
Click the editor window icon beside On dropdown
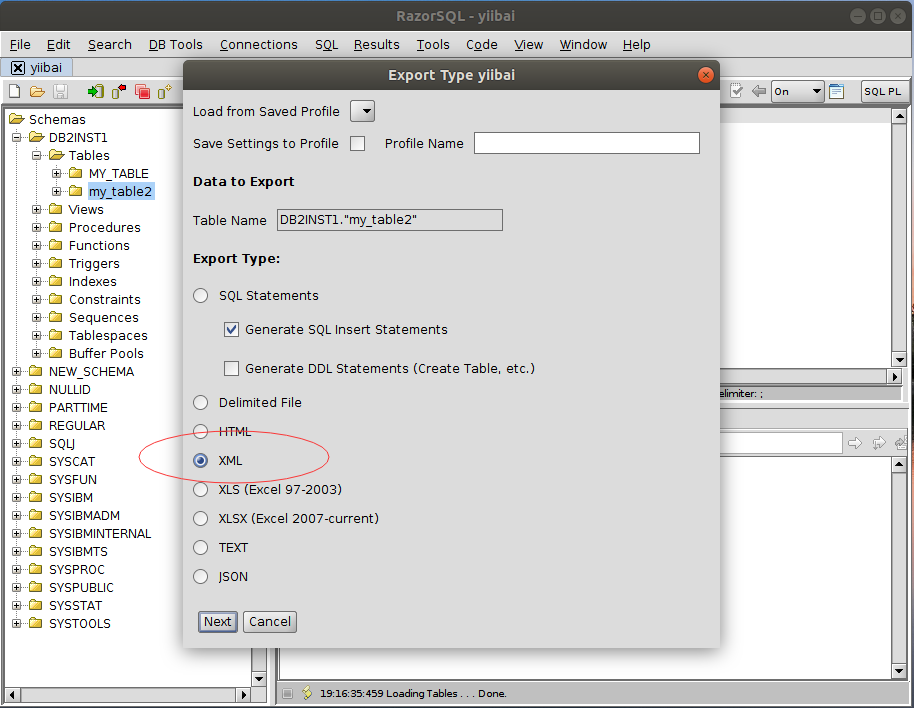tap(837, 92)
